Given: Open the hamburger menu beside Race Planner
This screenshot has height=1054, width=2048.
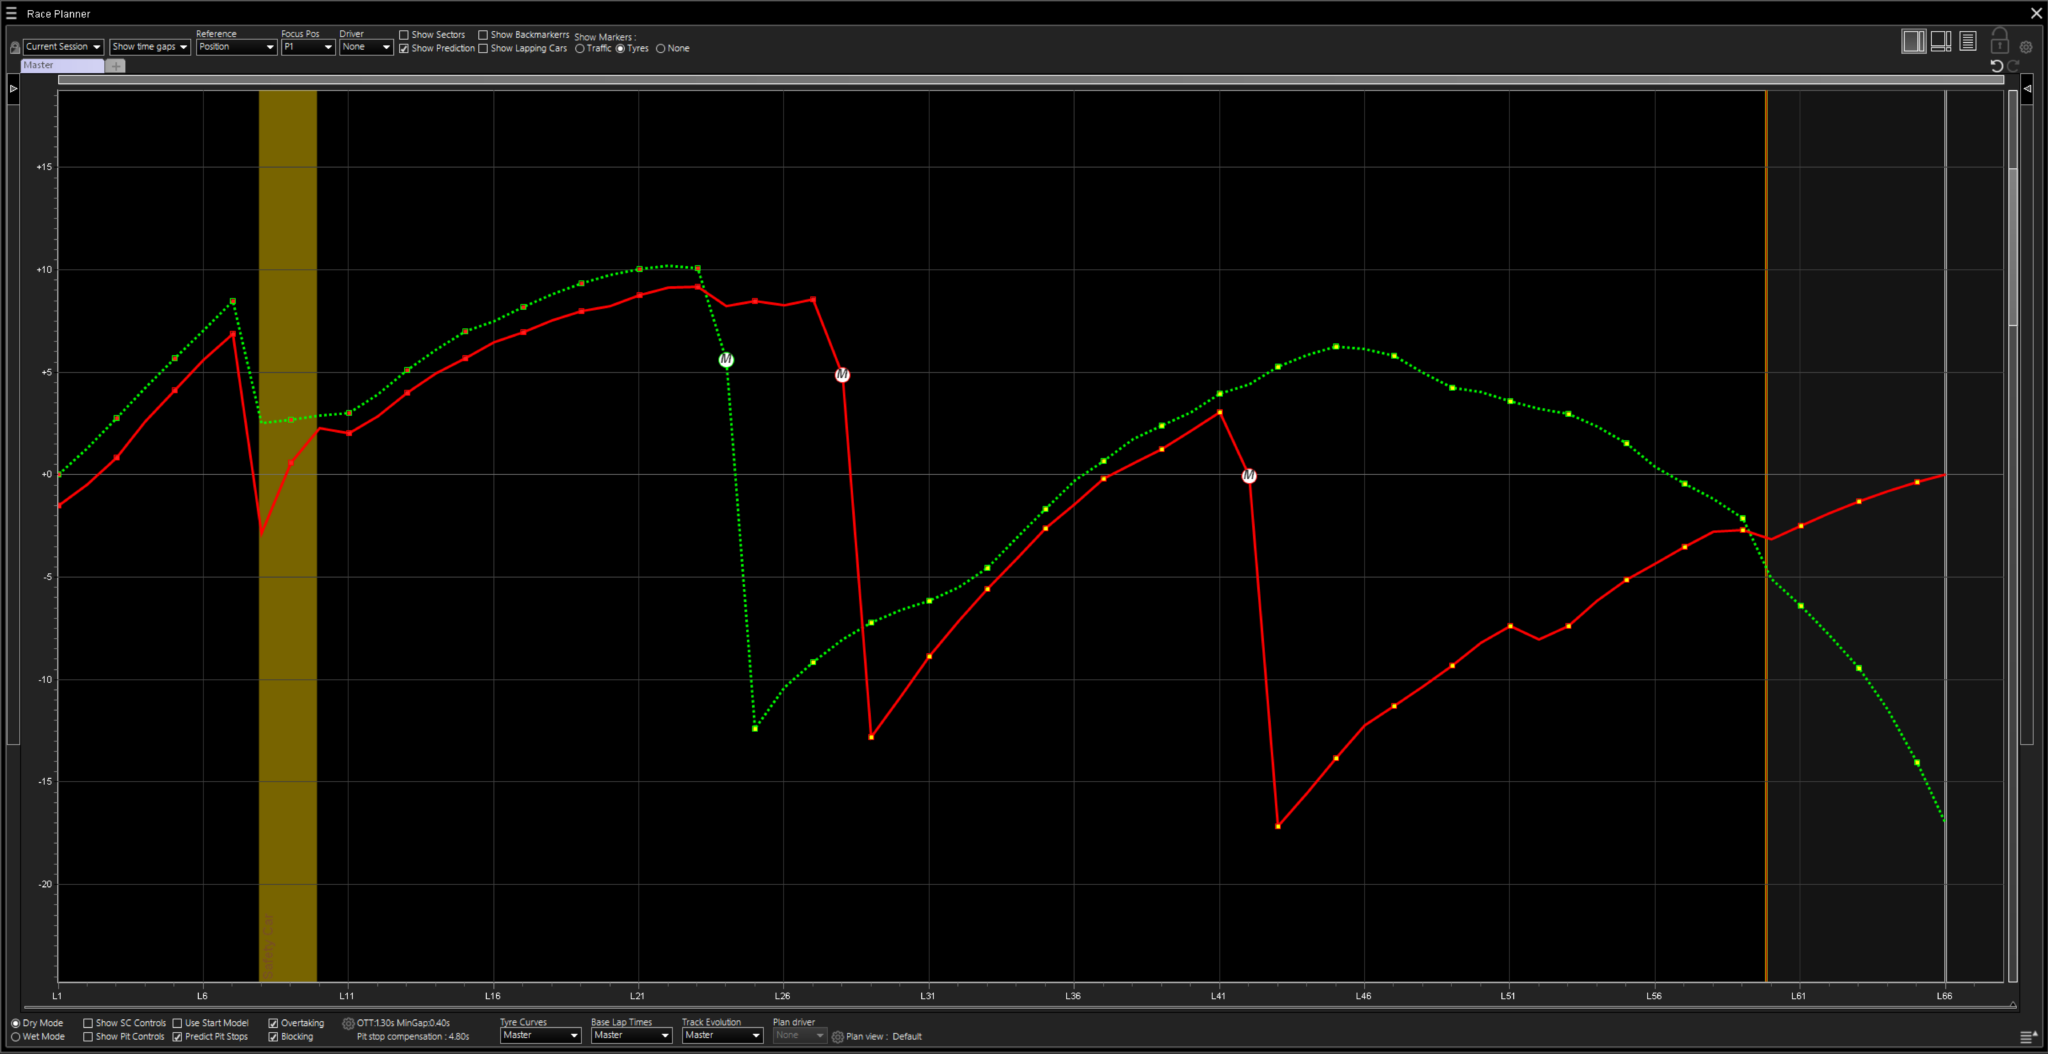Looking at the screenshot, I should 12,14.
